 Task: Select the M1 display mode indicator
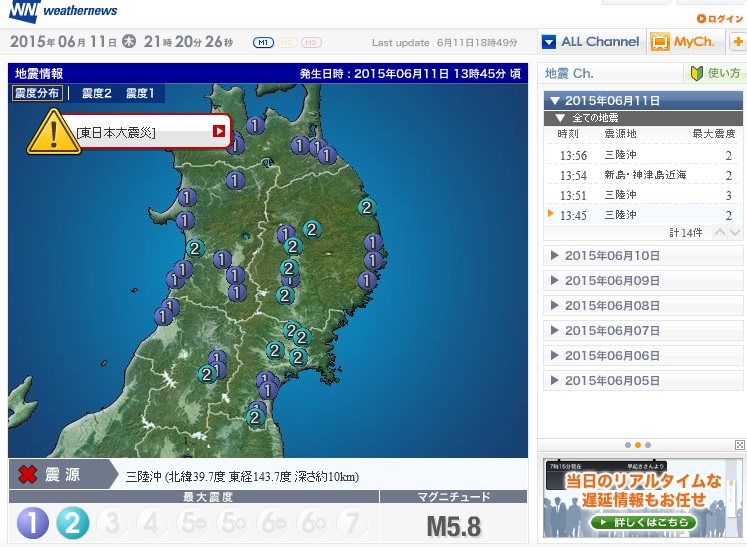pos(264,42)
